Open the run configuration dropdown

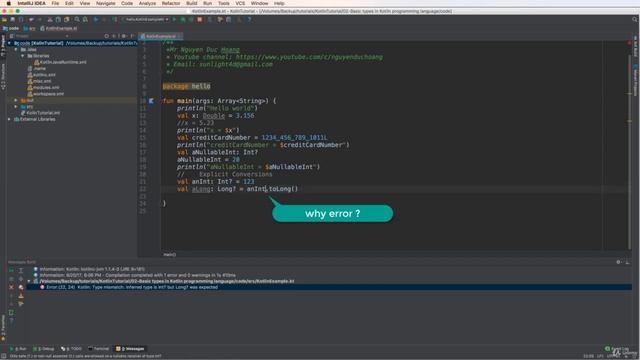tap(146, 19)
